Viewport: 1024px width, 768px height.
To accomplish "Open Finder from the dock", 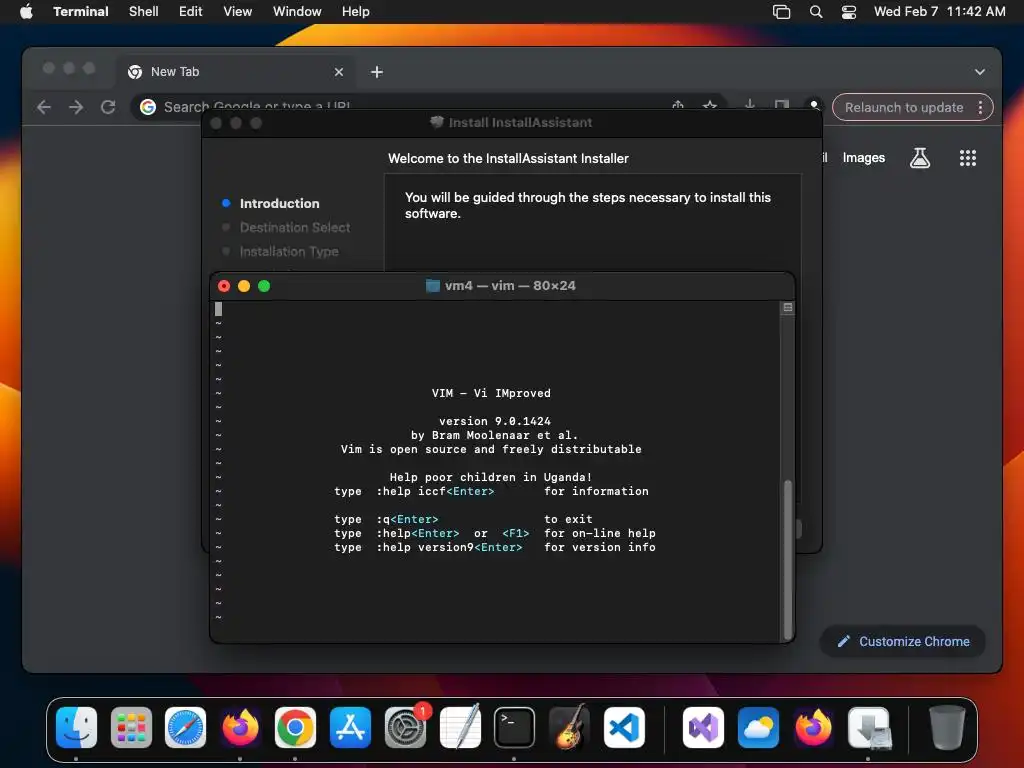I will coord(76,727).
